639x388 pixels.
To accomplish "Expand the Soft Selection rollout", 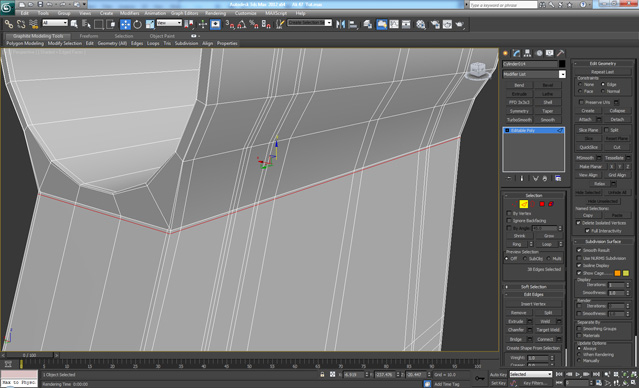I will (533, 287).
